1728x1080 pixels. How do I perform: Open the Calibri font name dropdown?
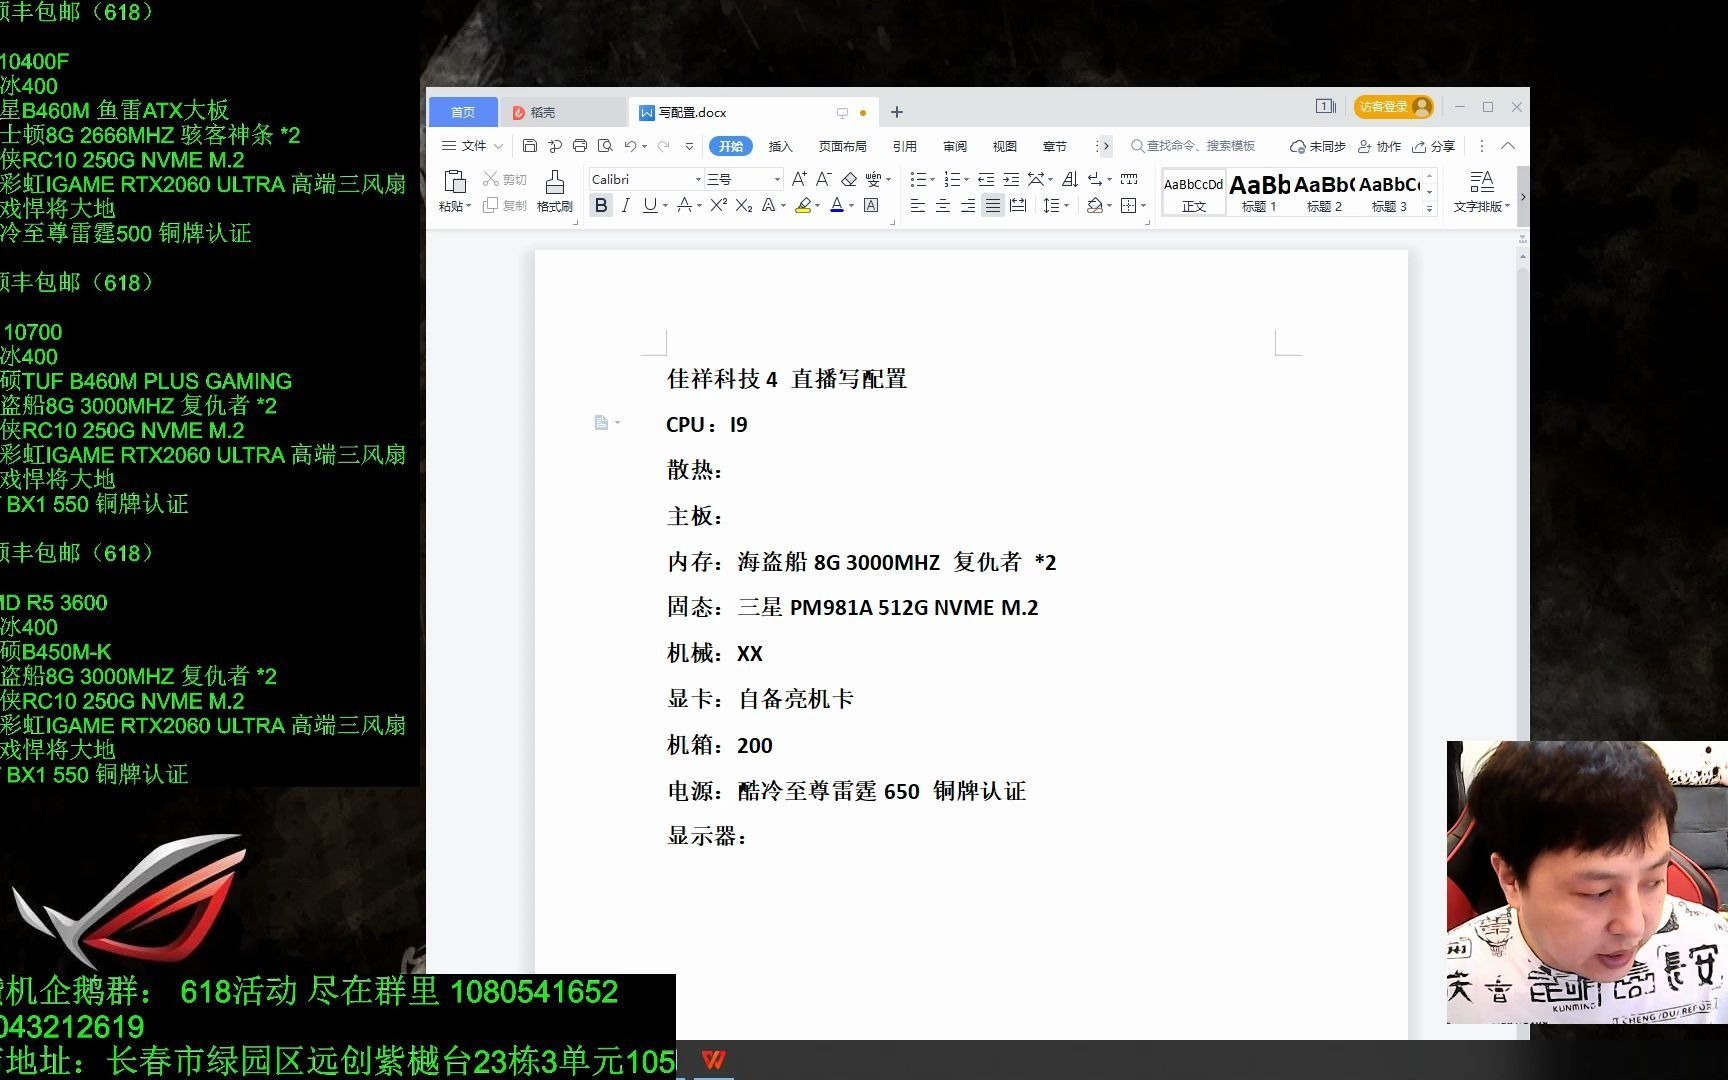698,179
